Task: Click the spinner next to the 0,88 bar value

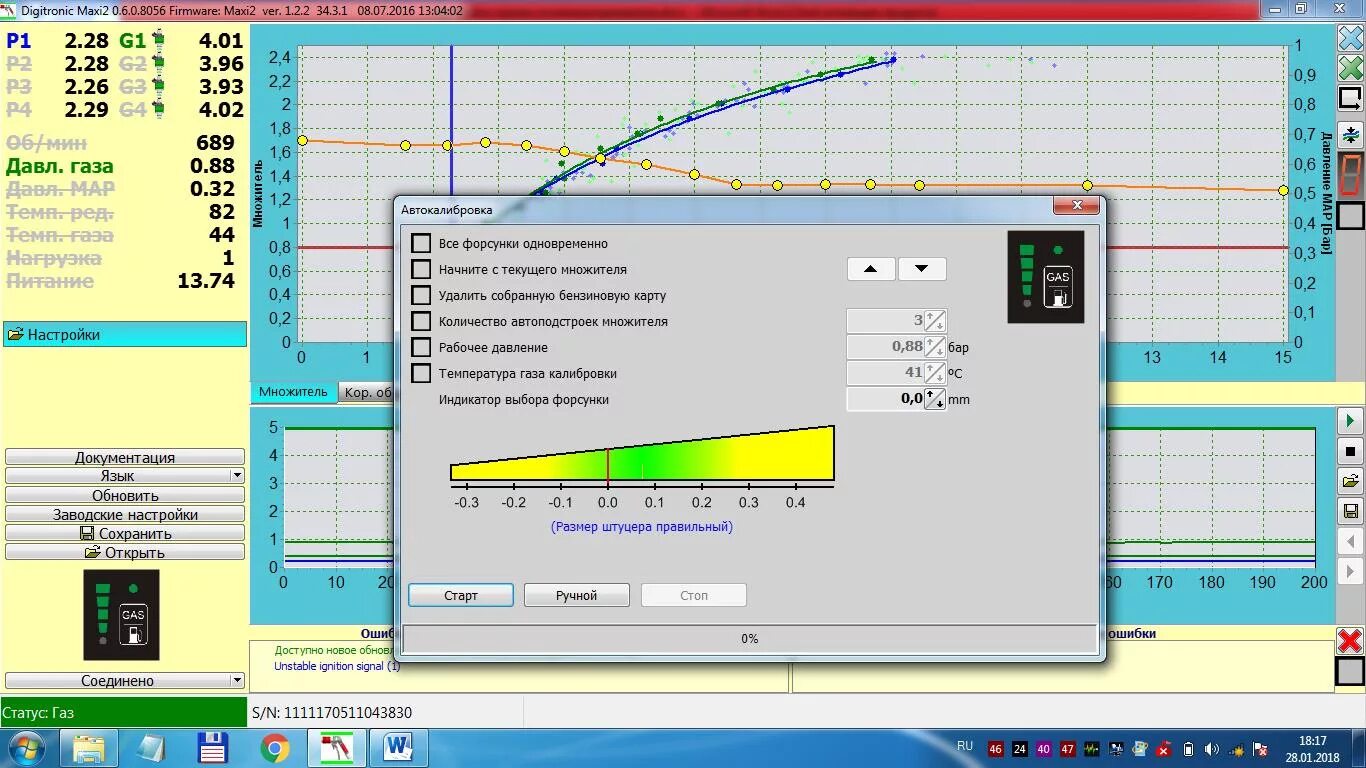Action: (x=935, y=347)
